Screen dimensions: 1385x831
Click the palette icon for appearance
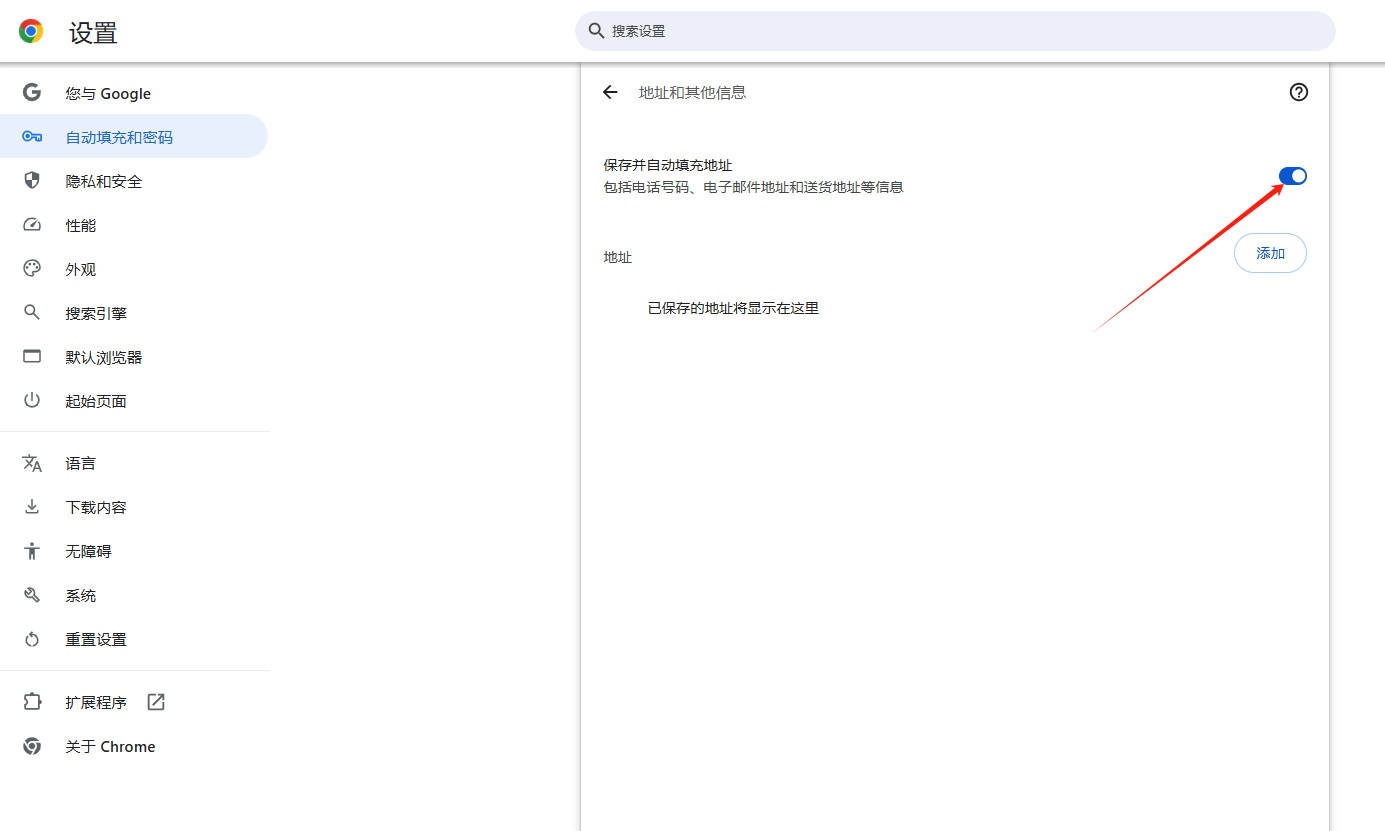point(32,269)
